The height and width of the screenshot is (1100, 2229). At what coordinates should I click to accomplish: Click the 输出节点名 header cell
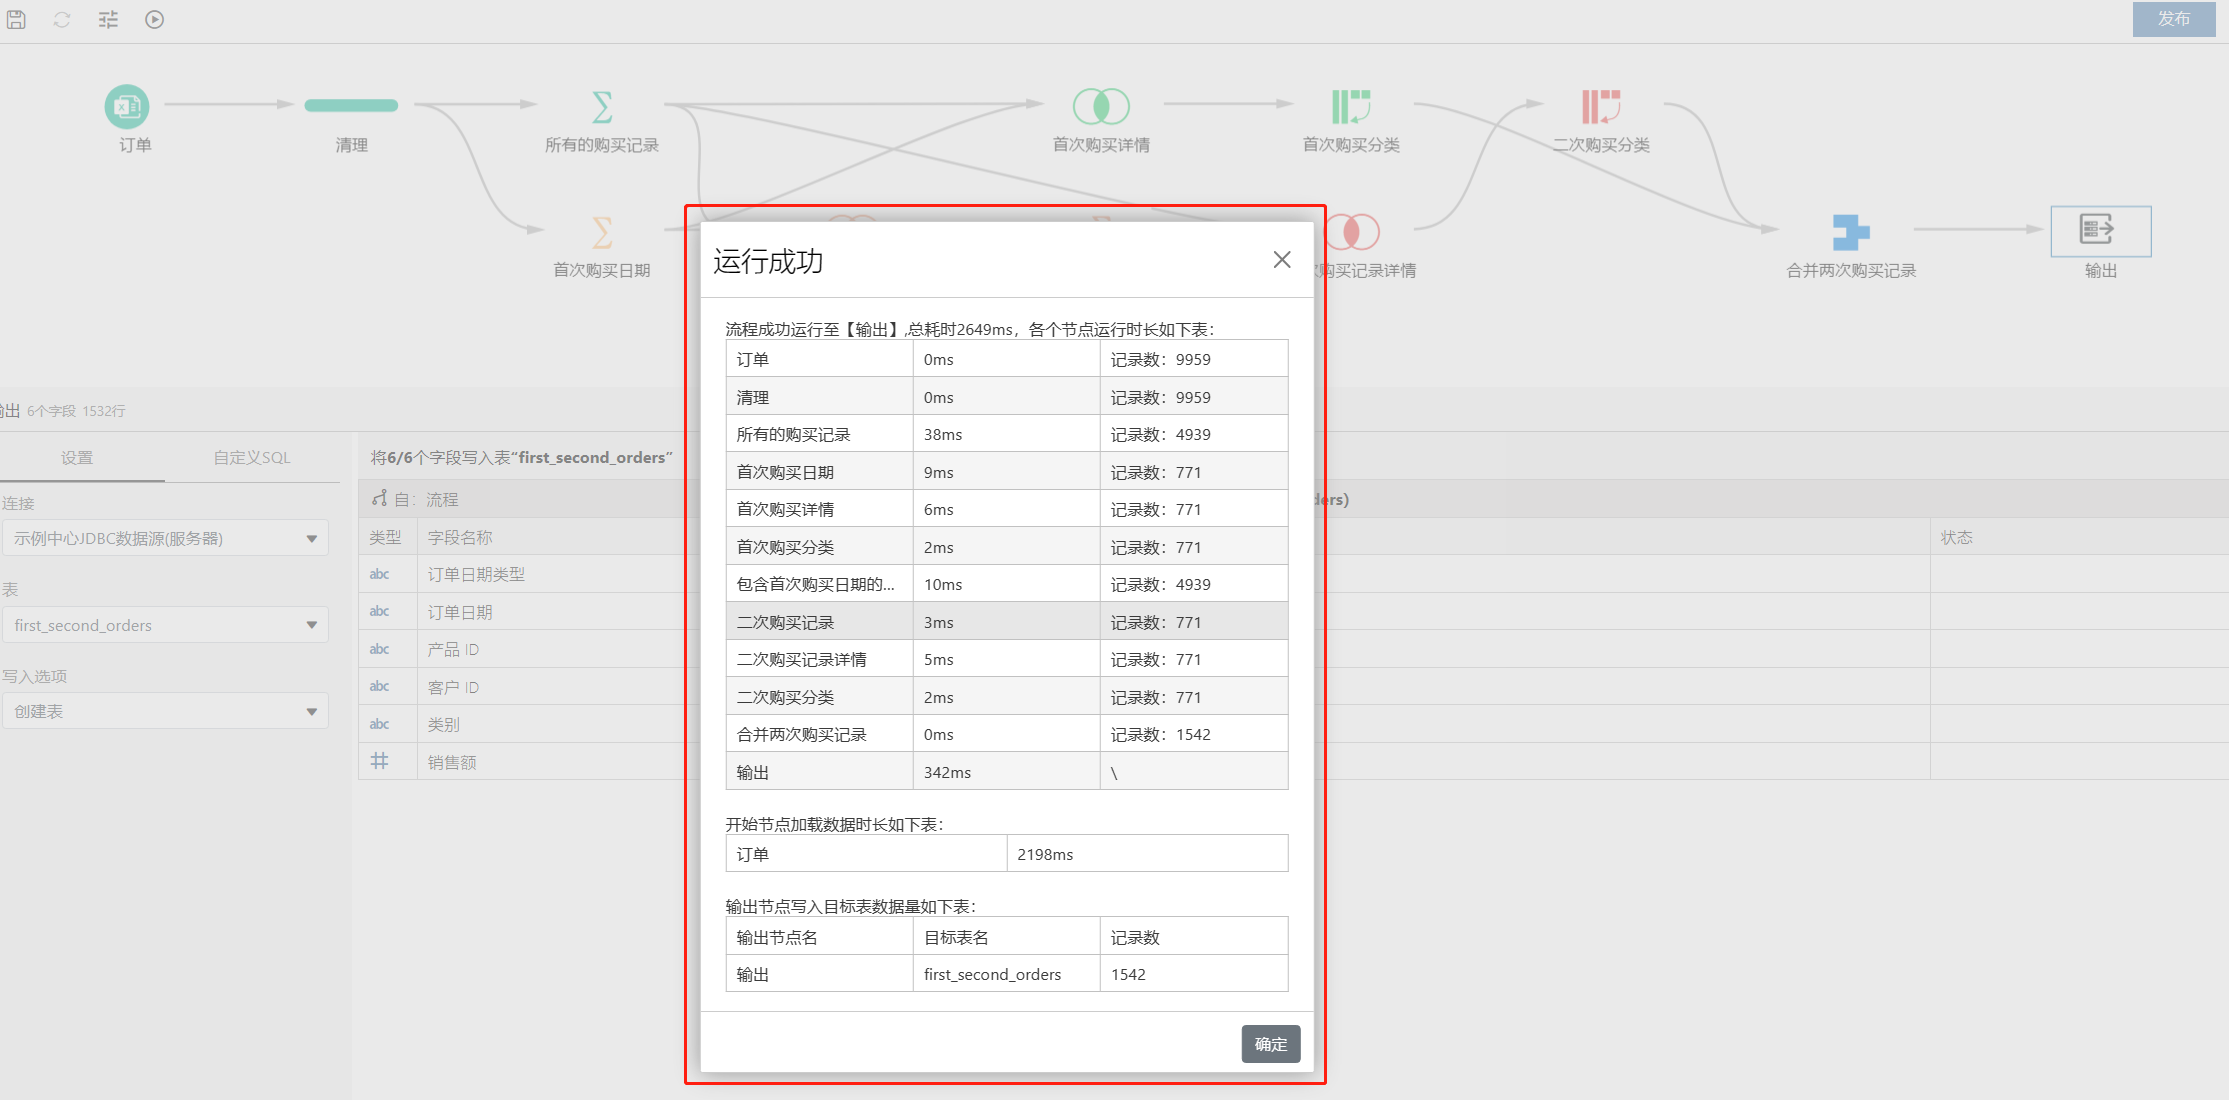(x=819, y=937)
